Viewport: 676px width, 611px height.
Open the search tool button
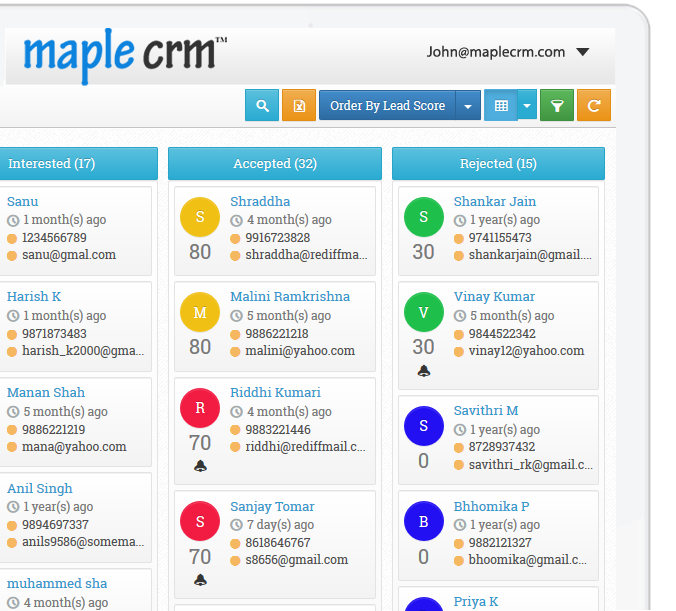262,105
